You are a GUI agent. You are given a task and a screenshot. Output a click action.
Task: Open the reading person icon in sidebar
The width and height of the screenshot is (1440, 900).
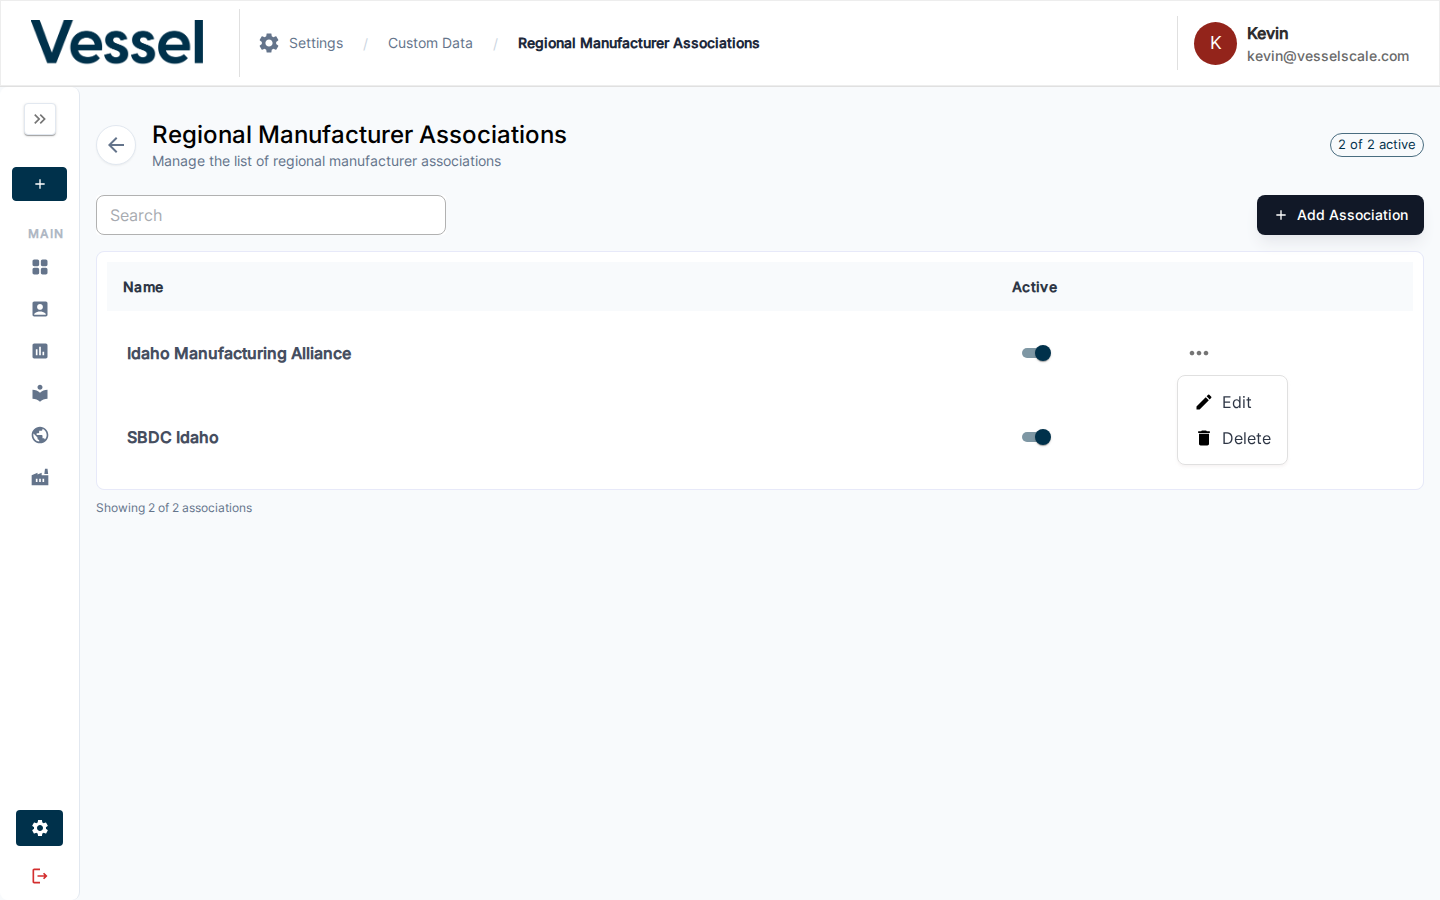tap(40, 393)
